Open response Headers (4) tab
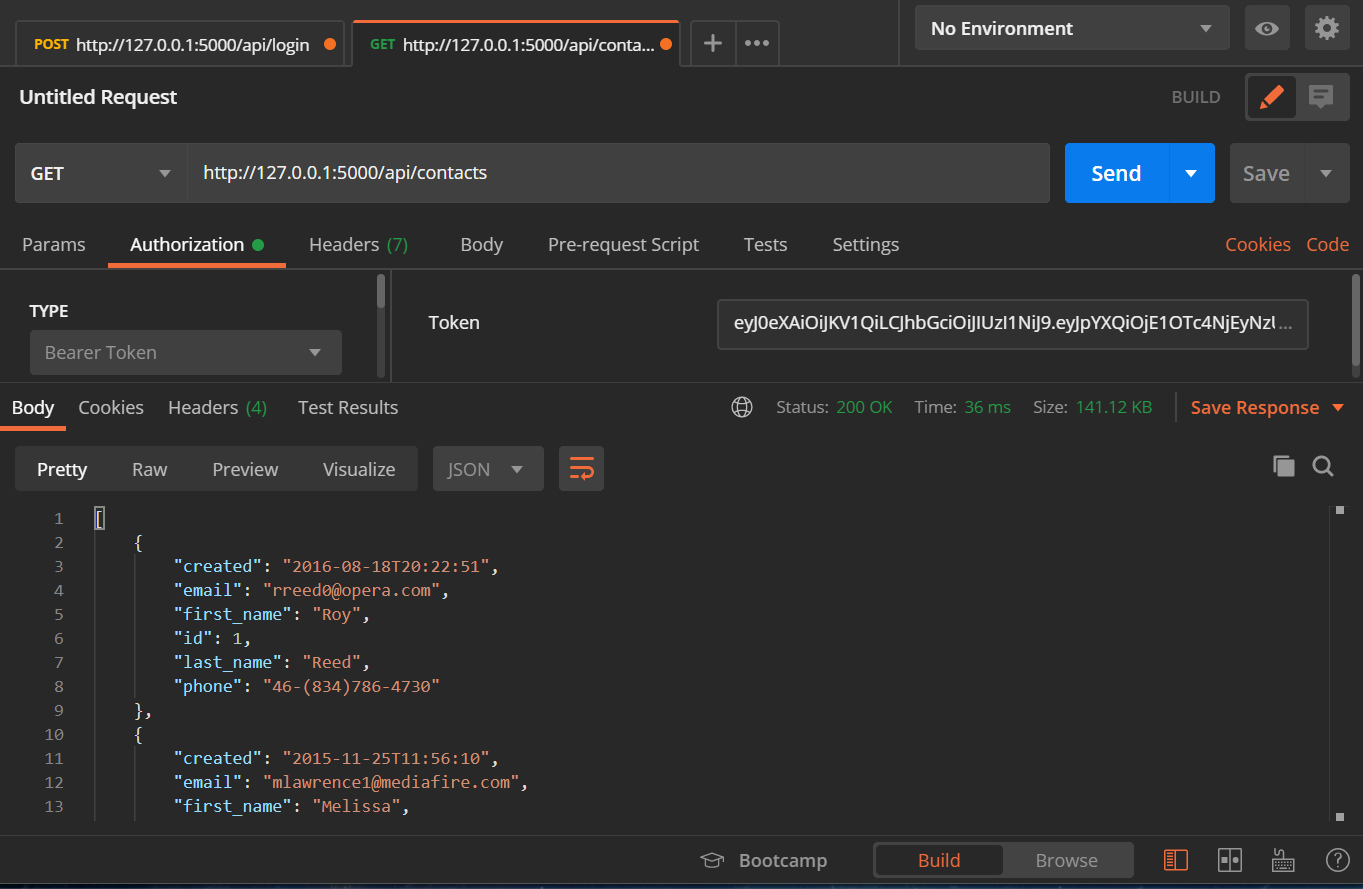Screen dimensions: 1363x889 217,407
